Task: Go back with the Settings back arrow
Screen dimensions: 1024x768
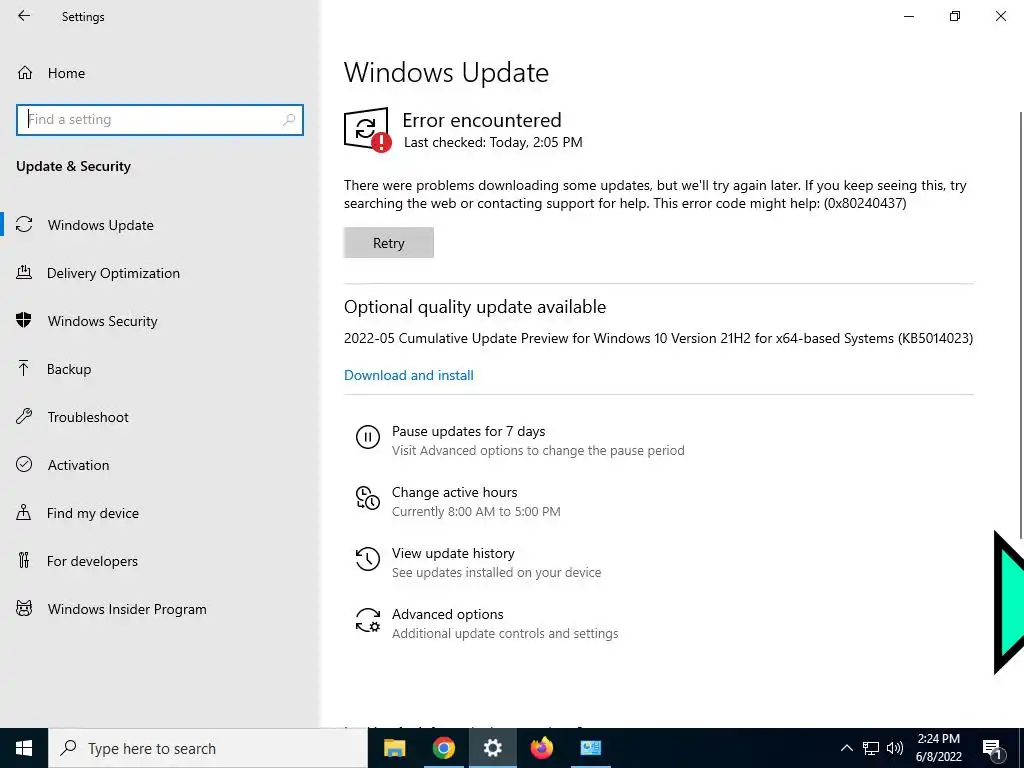Action: [x=24, y=16]
